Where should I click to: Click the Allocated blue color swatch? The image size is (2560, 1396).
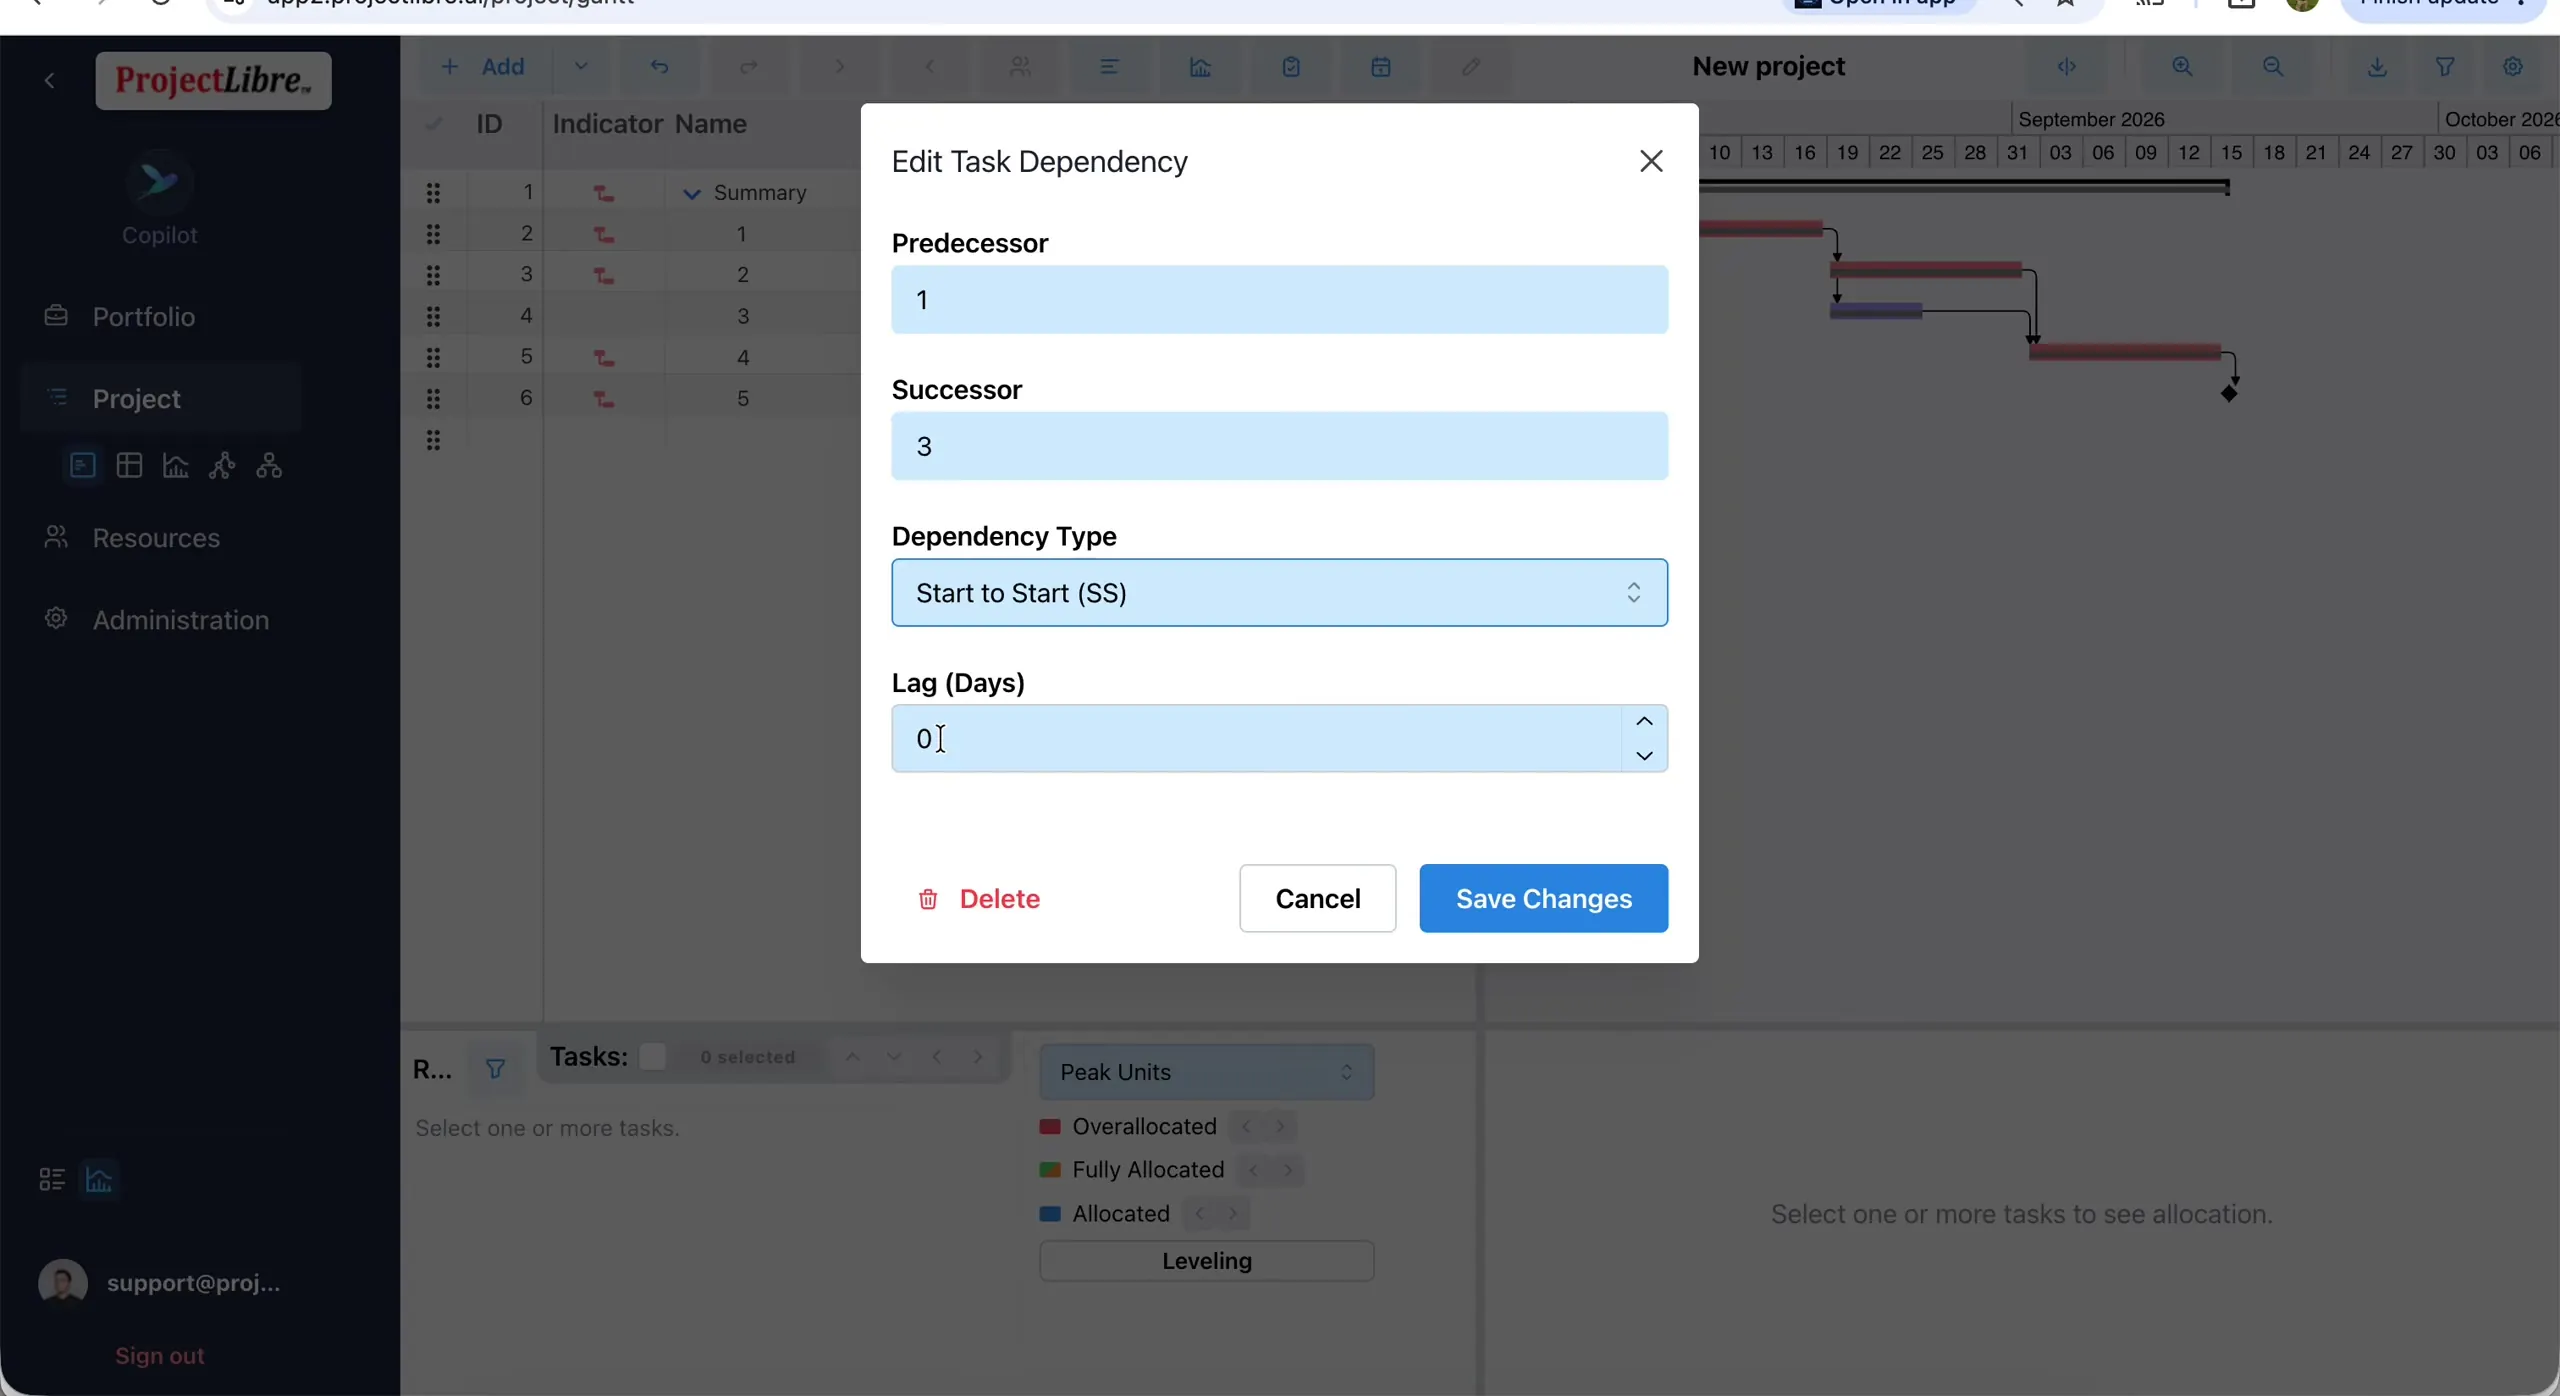click(1049, 1214)
